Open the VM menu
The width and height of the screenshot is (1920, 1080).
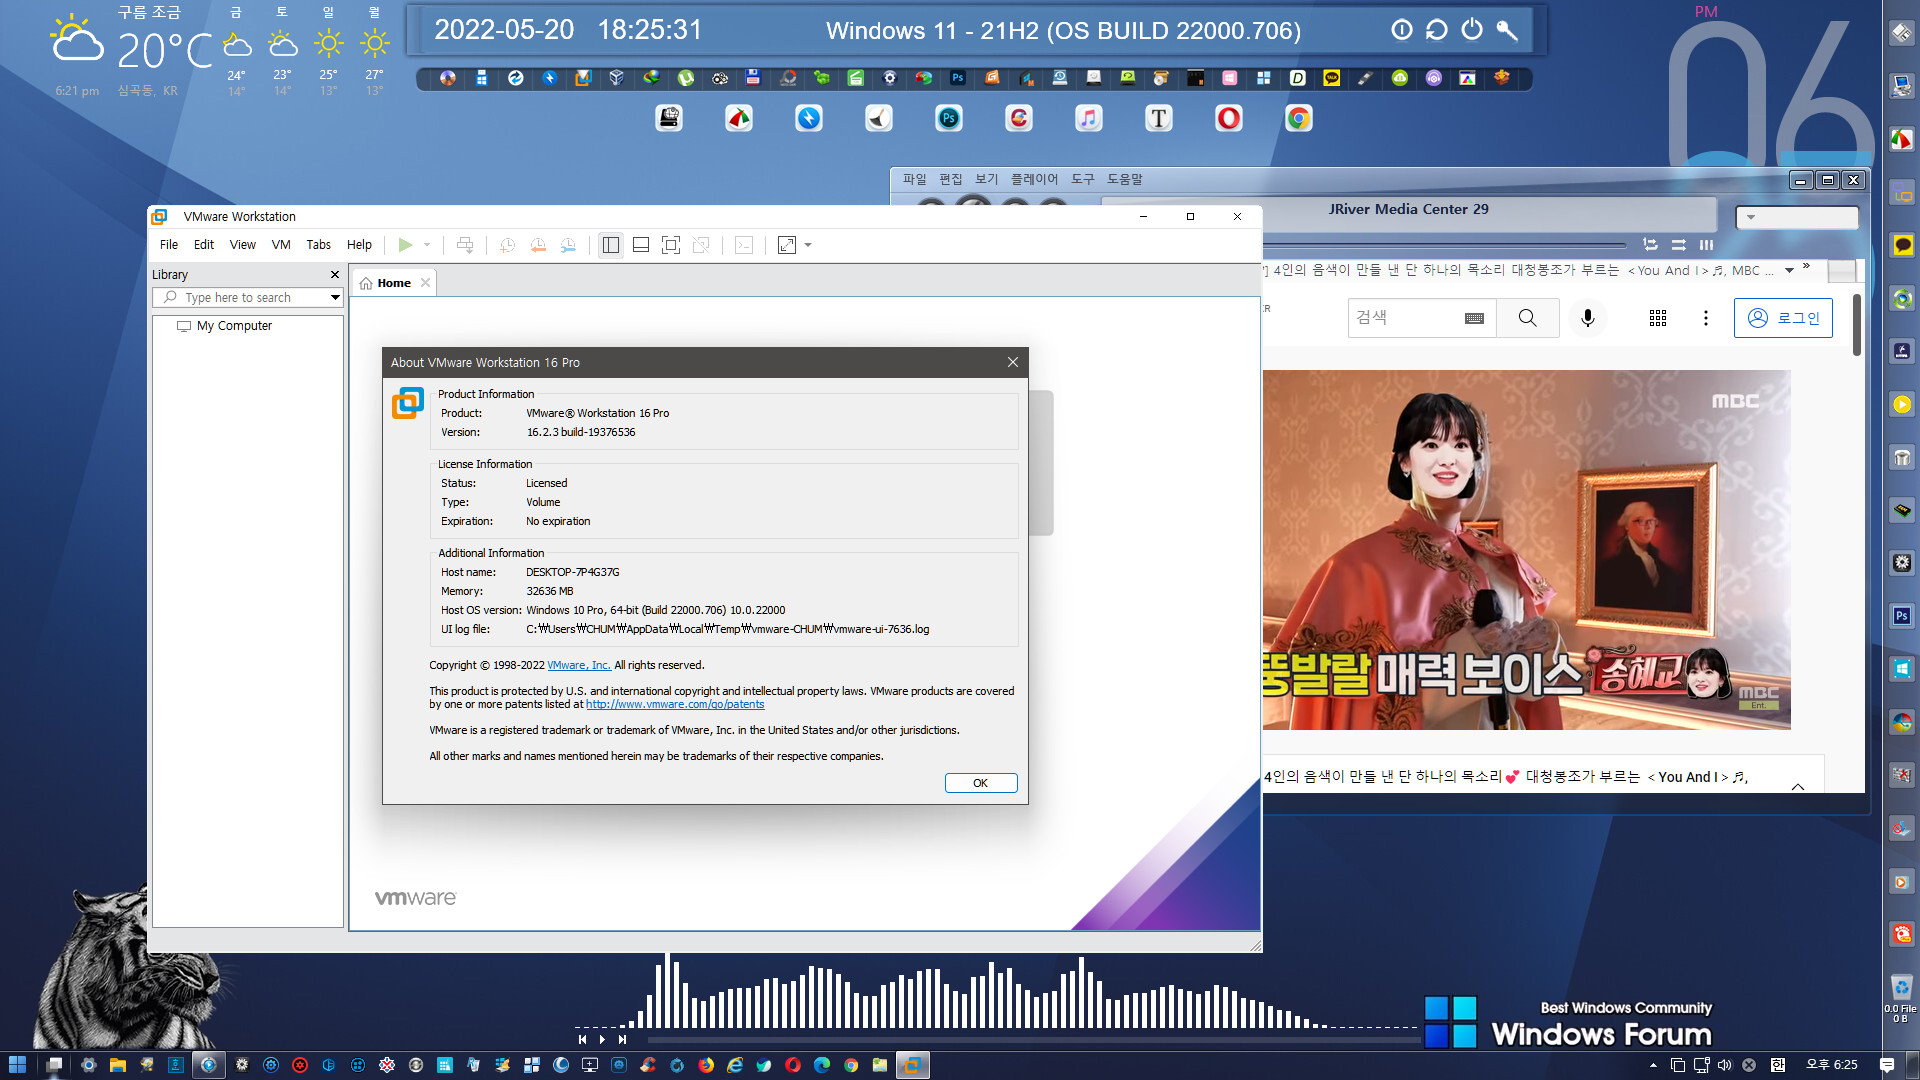coord(281,245)
